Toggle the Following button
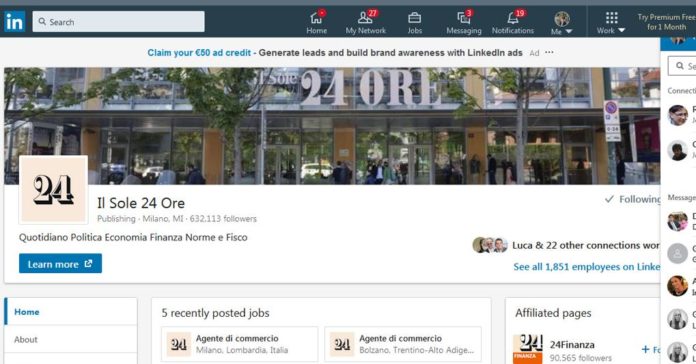The height and width of the screenshot is (364, 696). pyautogui.click(x=633, y=199)
